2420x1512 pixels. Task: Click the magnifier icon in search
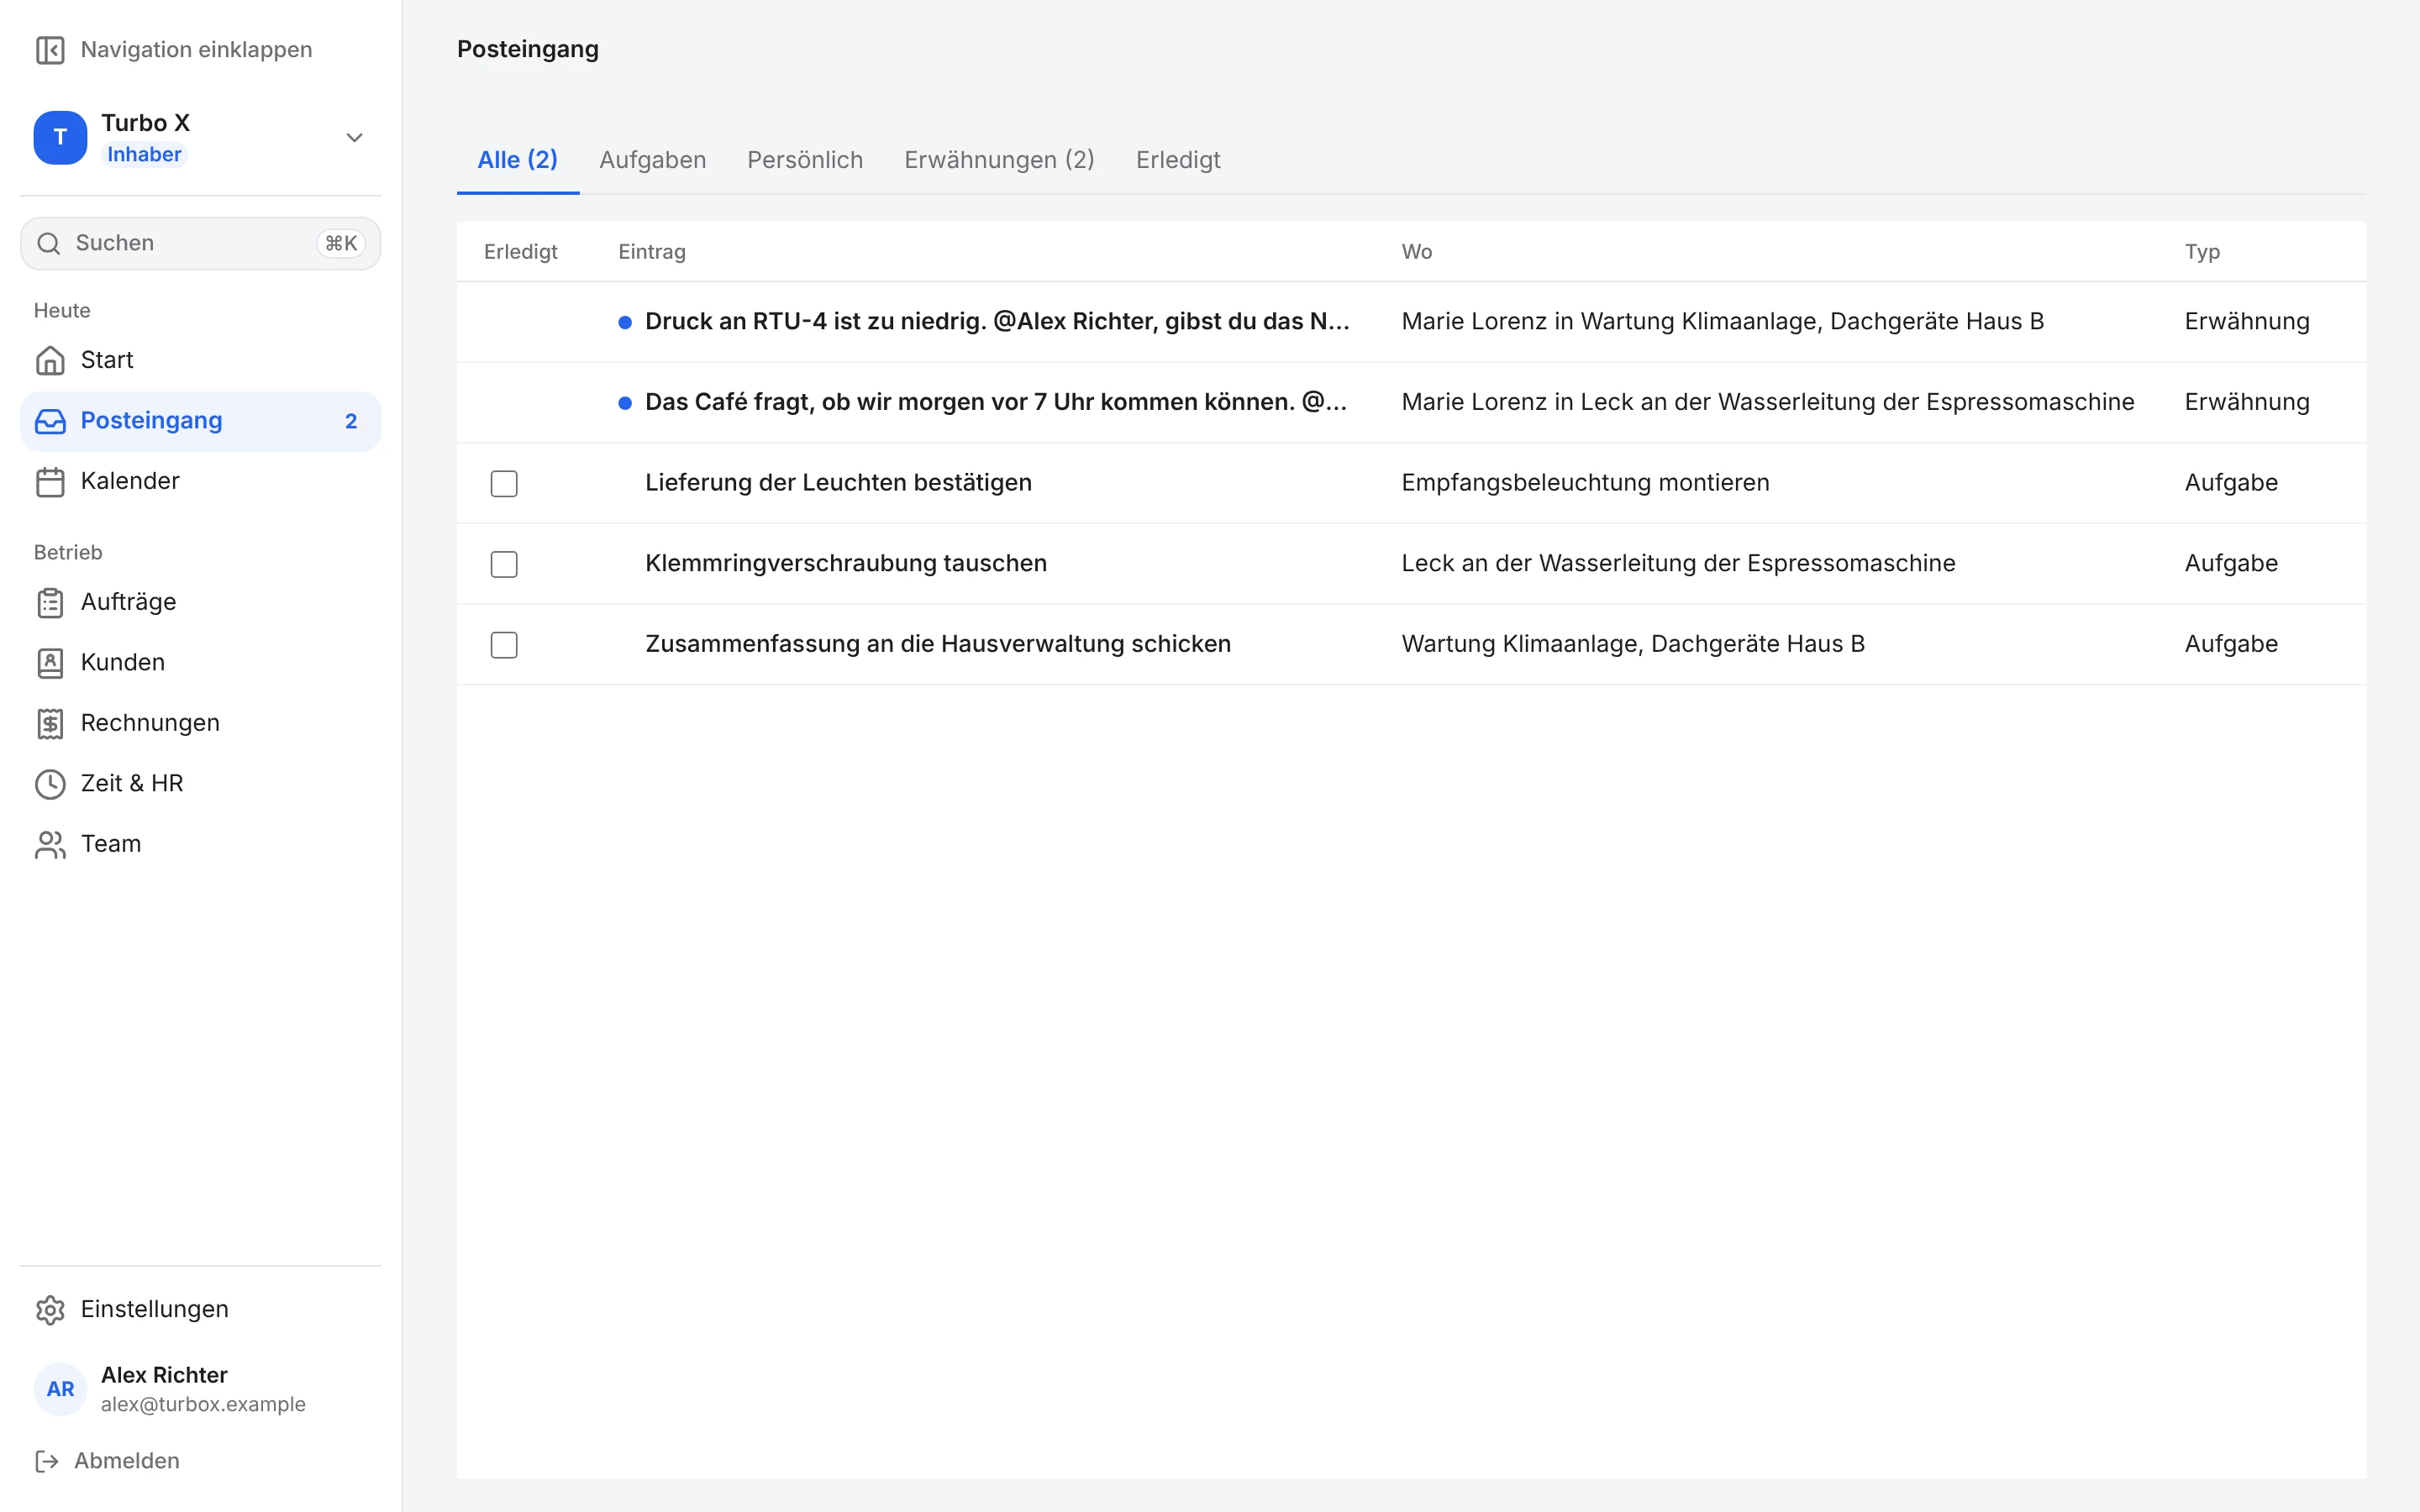(49, 243)
